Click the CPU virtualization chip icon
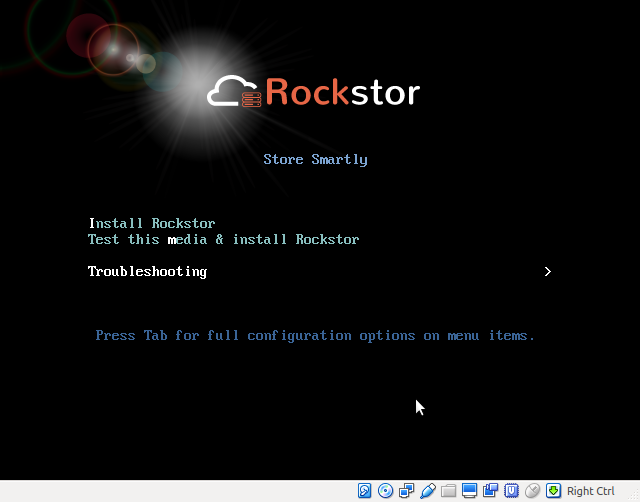 tap(511, 491)
